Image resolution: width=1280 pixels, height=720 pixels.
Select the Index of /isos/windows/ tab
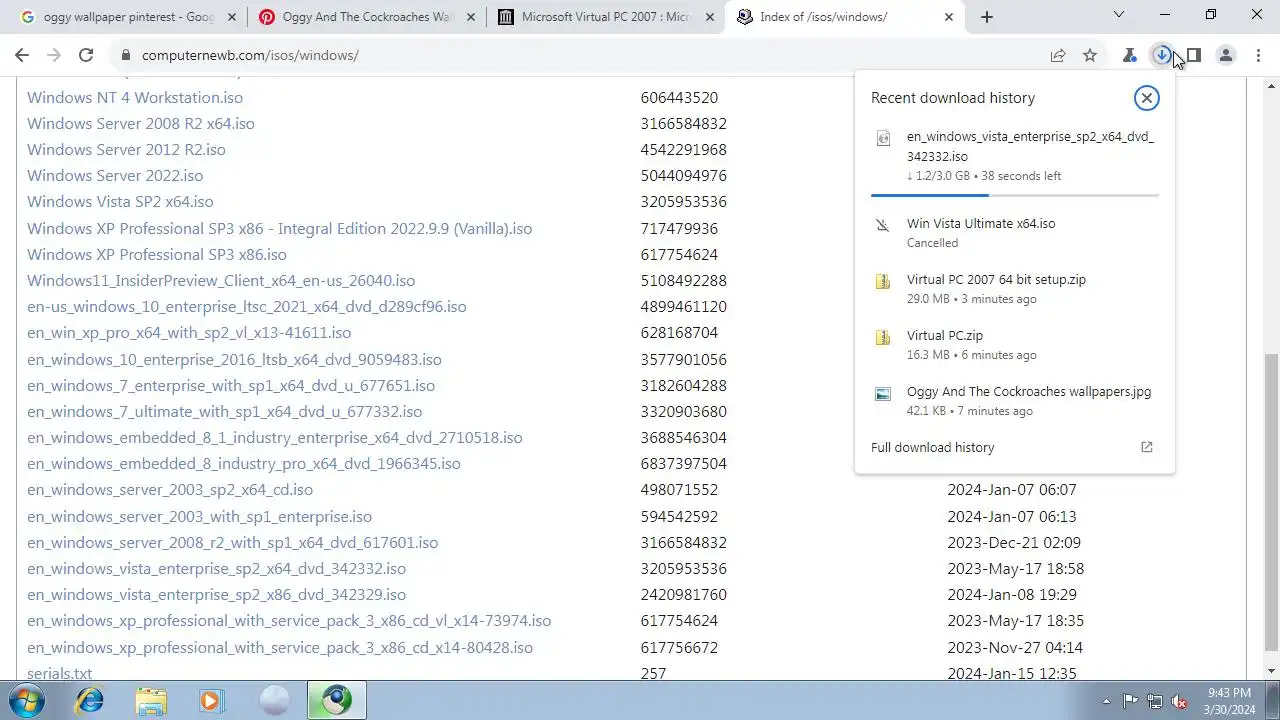point(845,17)
